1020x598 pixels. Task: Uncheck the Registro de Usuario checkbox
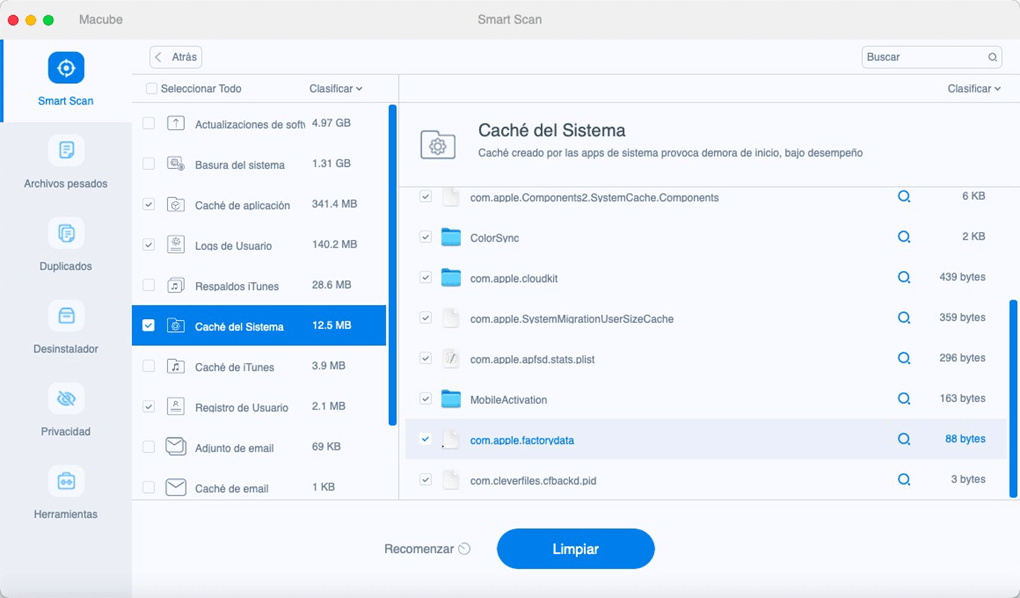(149, 407)
